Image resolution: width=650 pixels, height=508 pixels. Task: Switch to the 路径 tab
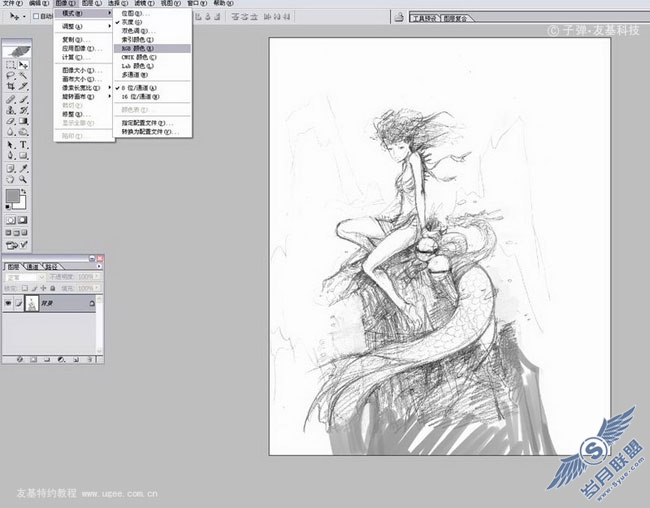click(x=51, y=267)
